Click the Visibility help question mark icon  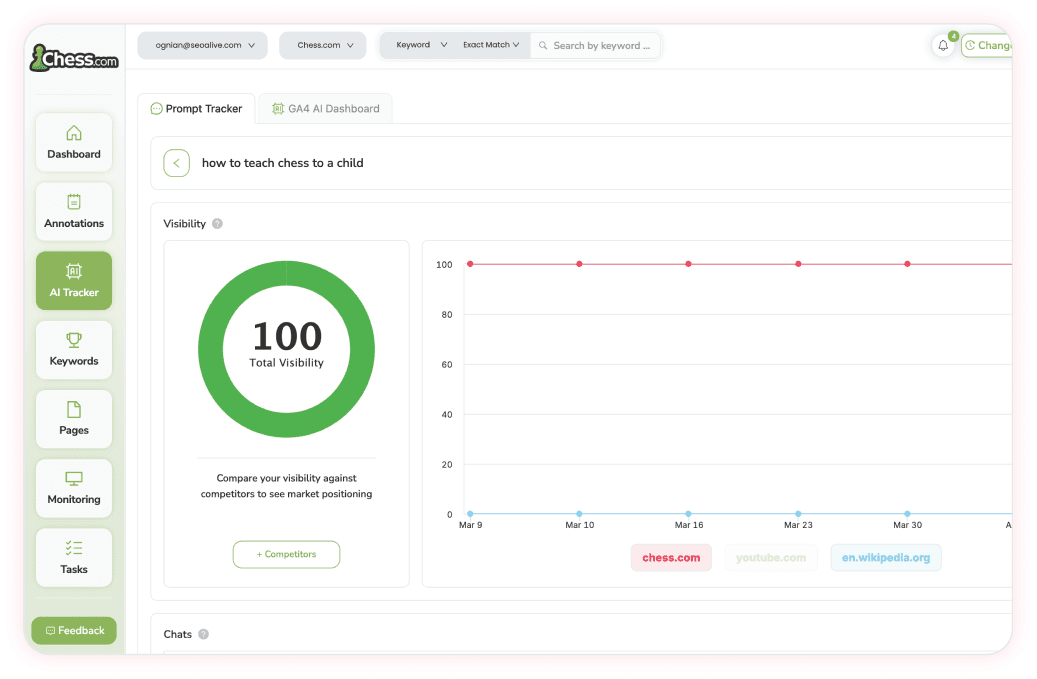click(x=218, y=223)
